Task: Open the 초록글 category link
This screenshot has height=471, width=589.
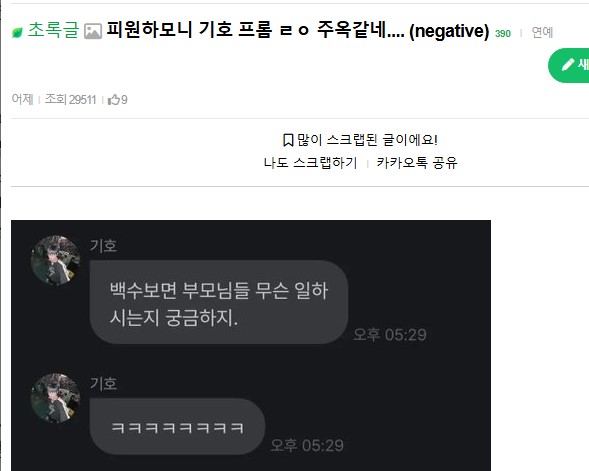Action: coord(53,30)
